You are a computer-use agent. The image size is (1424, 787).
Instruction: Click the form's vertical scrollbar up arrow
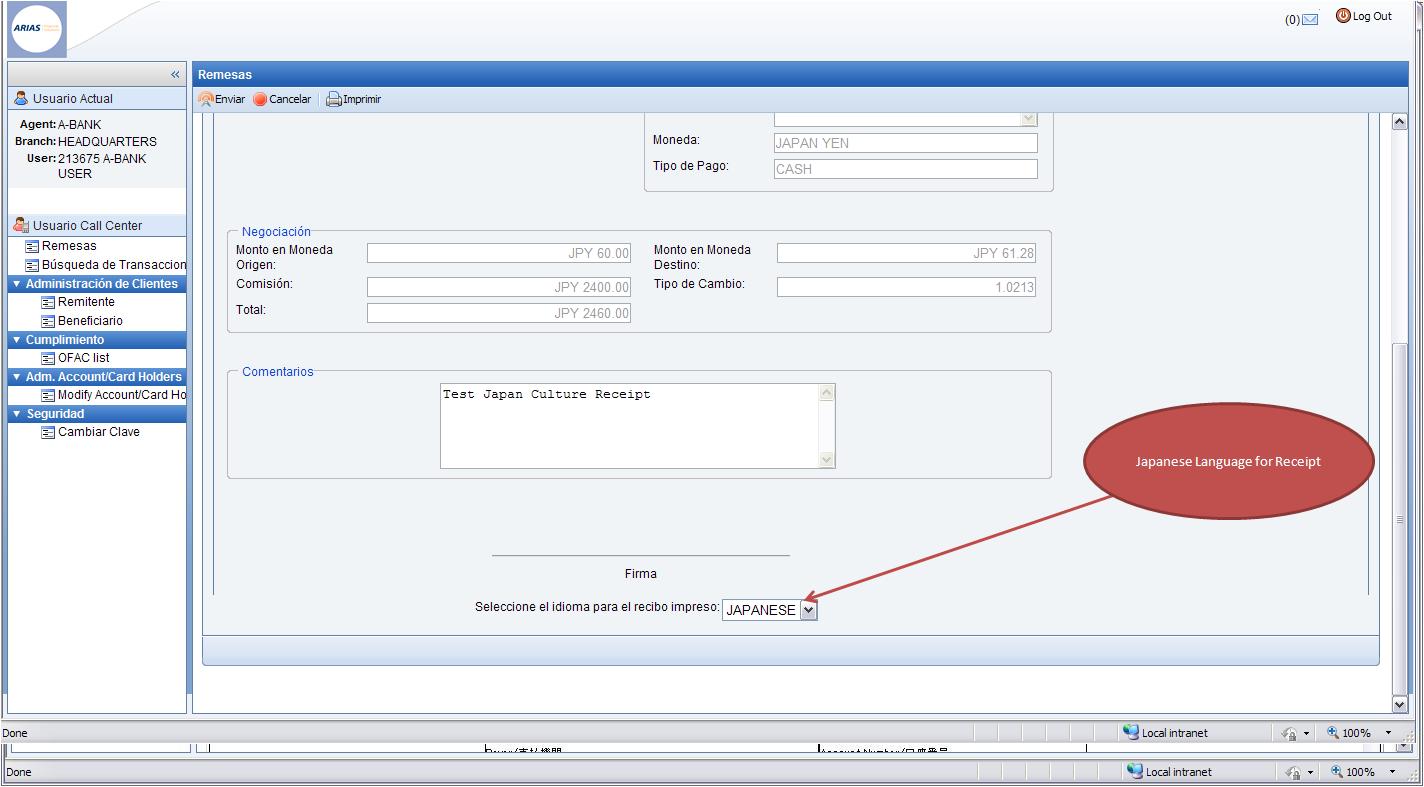coord(1400,121)
